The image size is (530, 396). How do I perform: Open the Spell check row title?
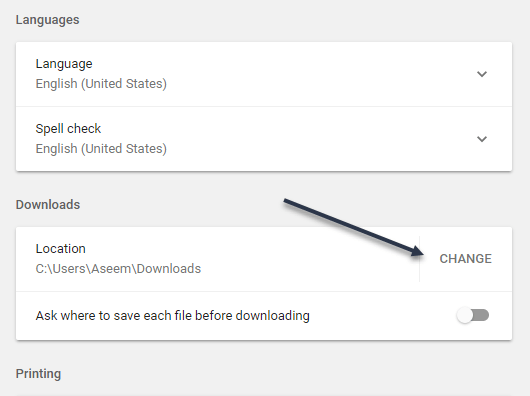[x=68, y=129]
